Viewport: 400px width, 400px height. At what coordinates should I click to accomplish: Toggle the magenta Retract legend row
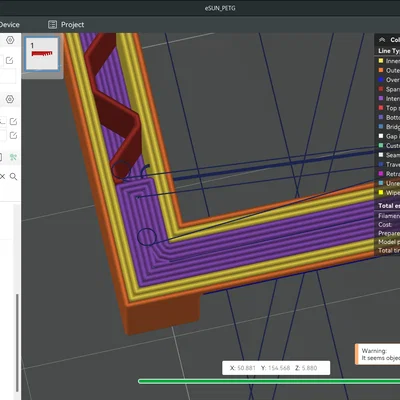388,174
